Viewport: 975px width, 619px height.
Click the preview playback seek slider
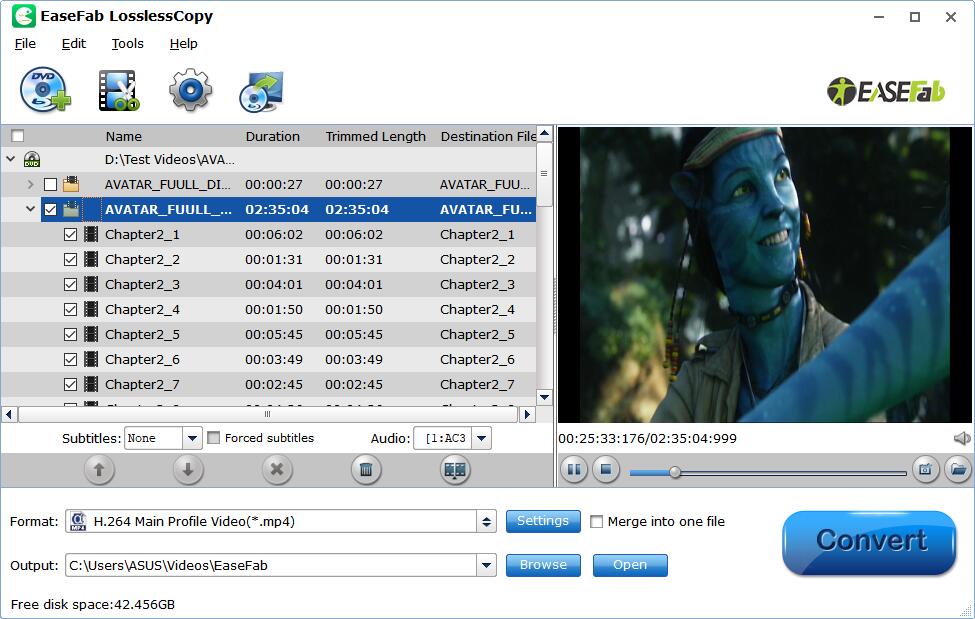(767, 473)
